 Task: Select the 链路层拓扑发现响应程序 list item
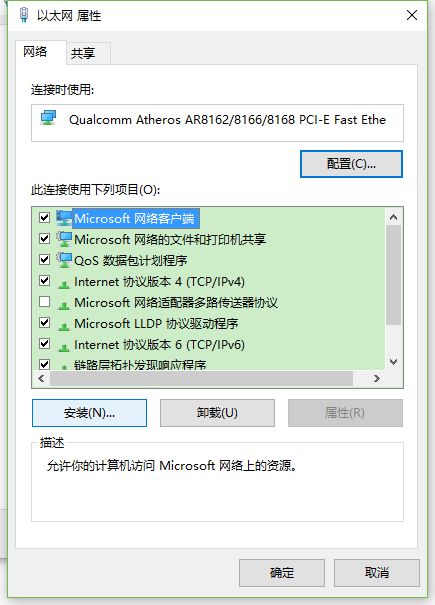coord(140,365)
